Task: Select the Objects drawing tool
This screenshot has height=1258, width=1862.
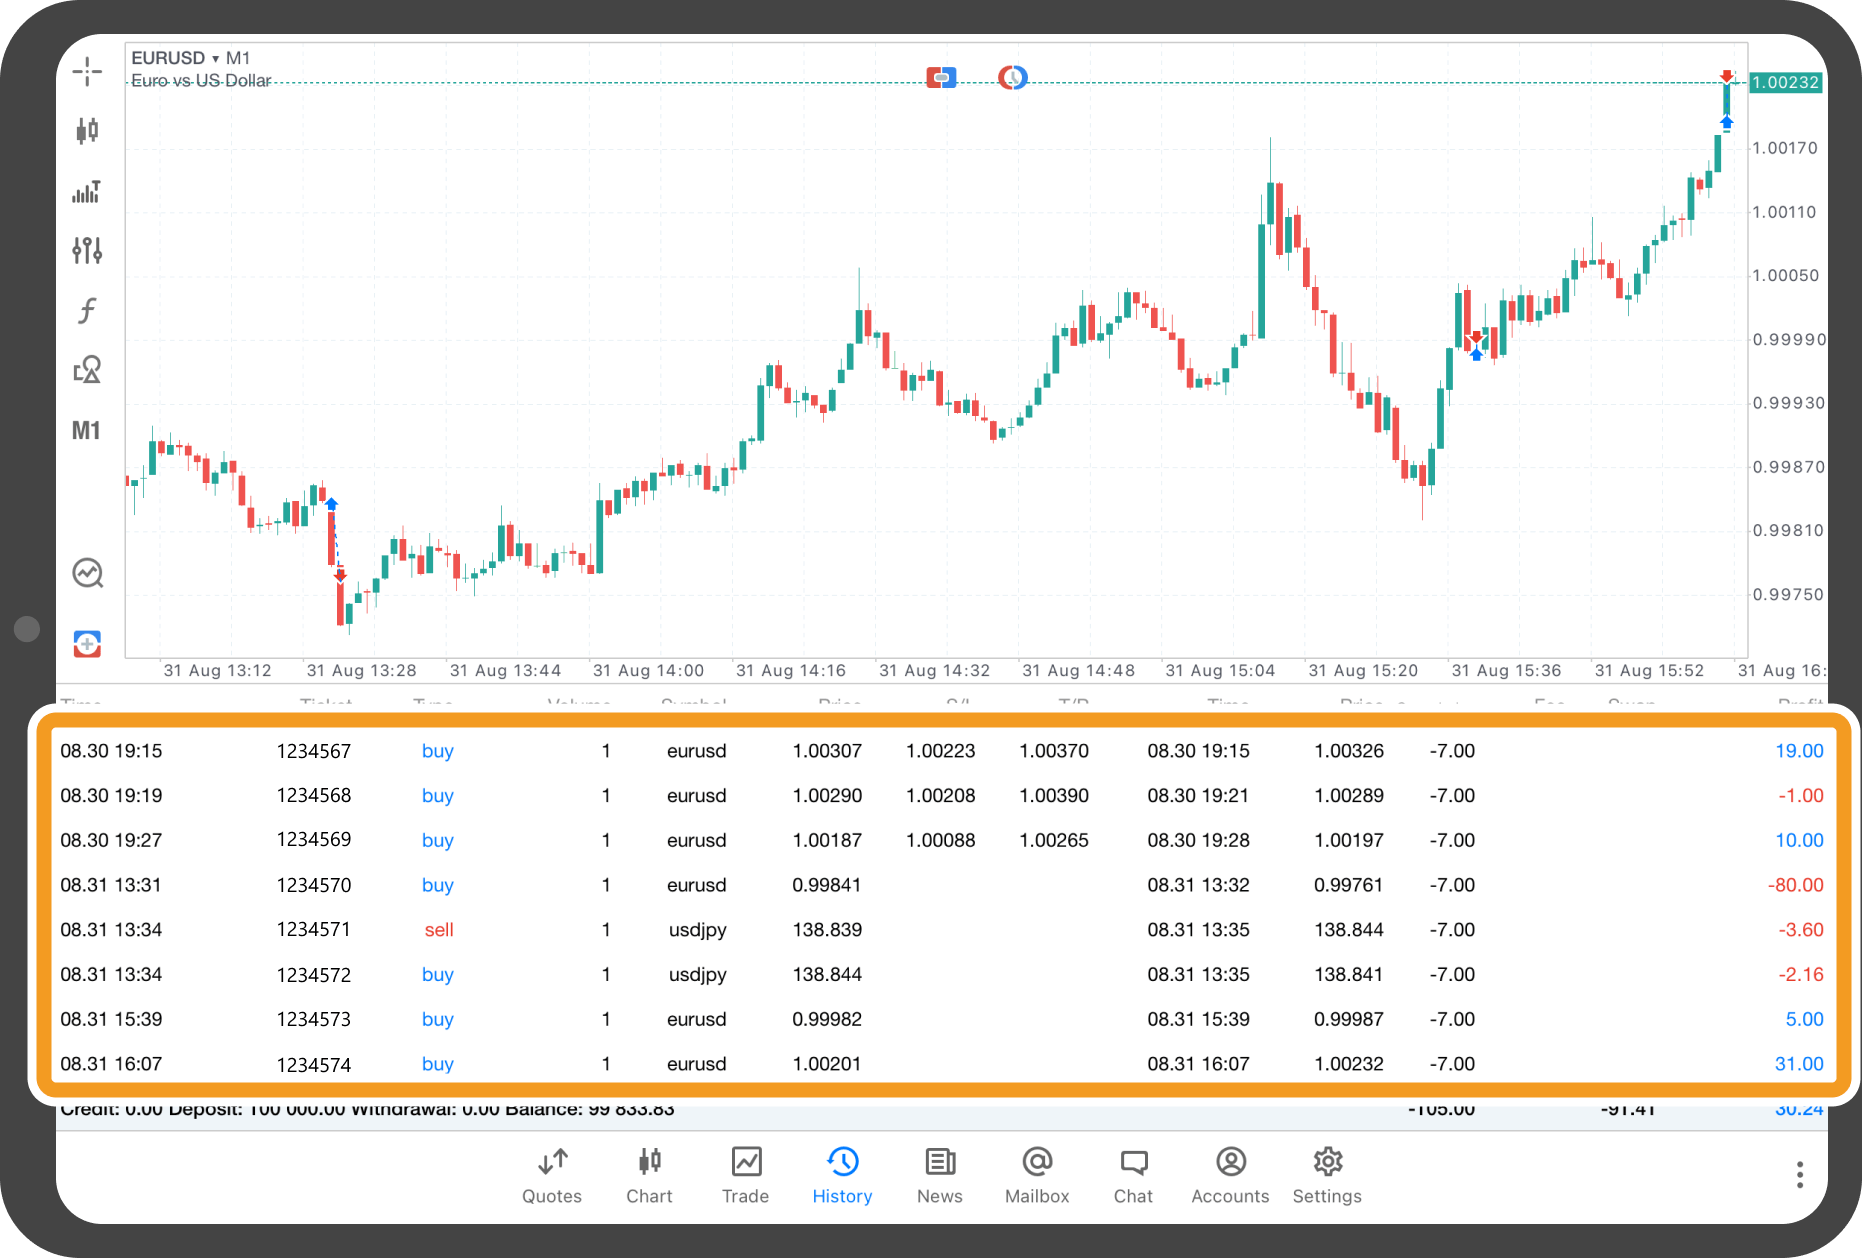Action: click(x=87, y=369)
